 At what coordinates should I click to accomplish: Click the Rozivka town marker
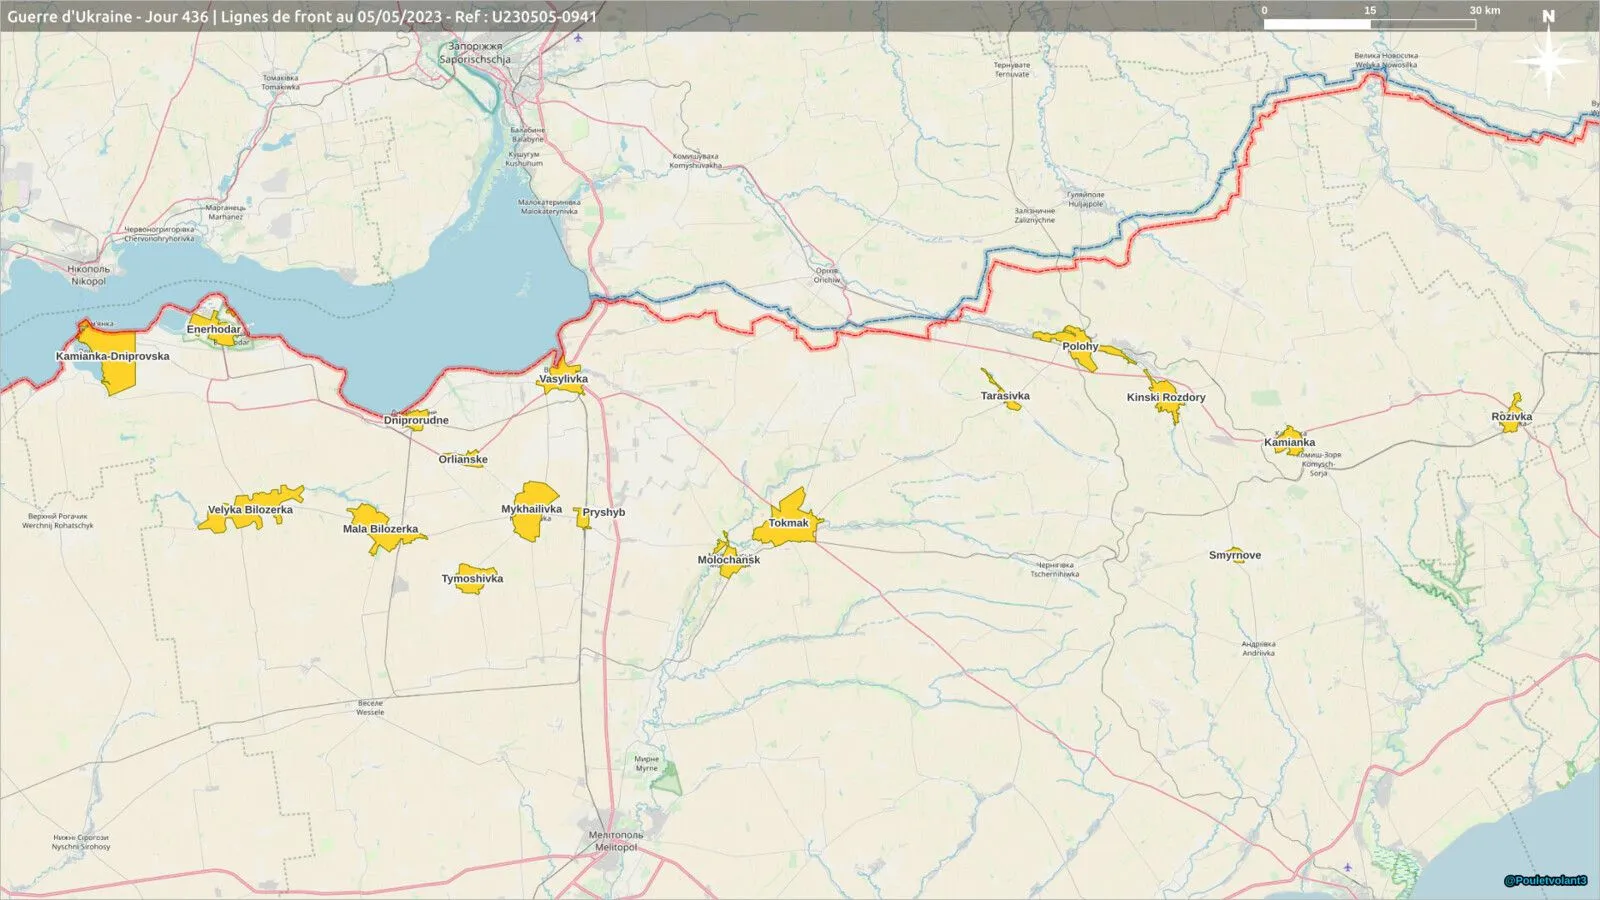click(1512, 414)
